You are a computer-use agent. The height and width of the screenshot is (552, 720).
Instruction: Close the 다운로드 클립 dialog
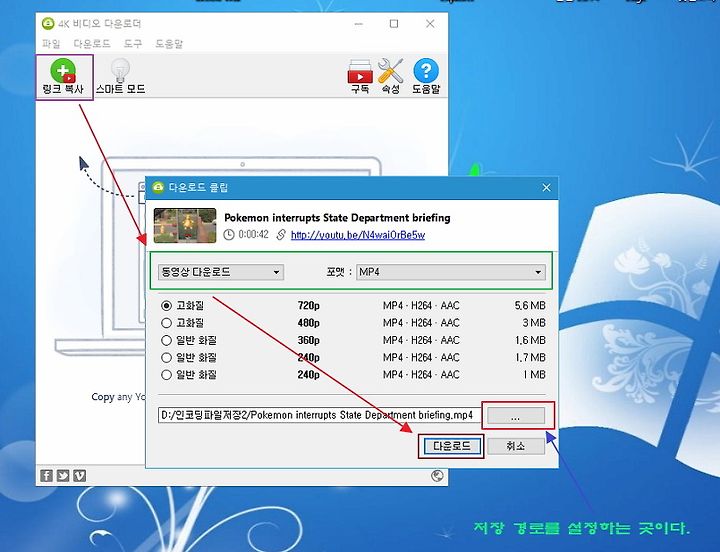click(x=546, y=187)
